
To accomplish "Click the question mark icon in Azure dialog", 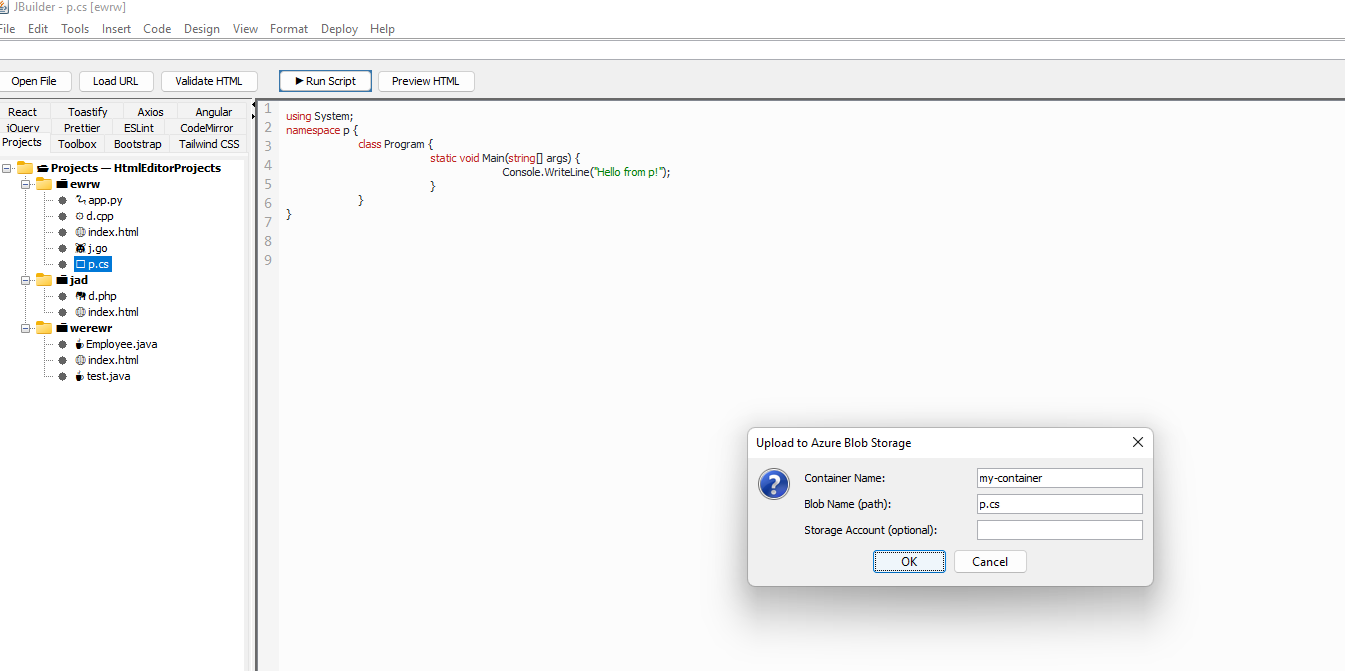I will (775, 484).
